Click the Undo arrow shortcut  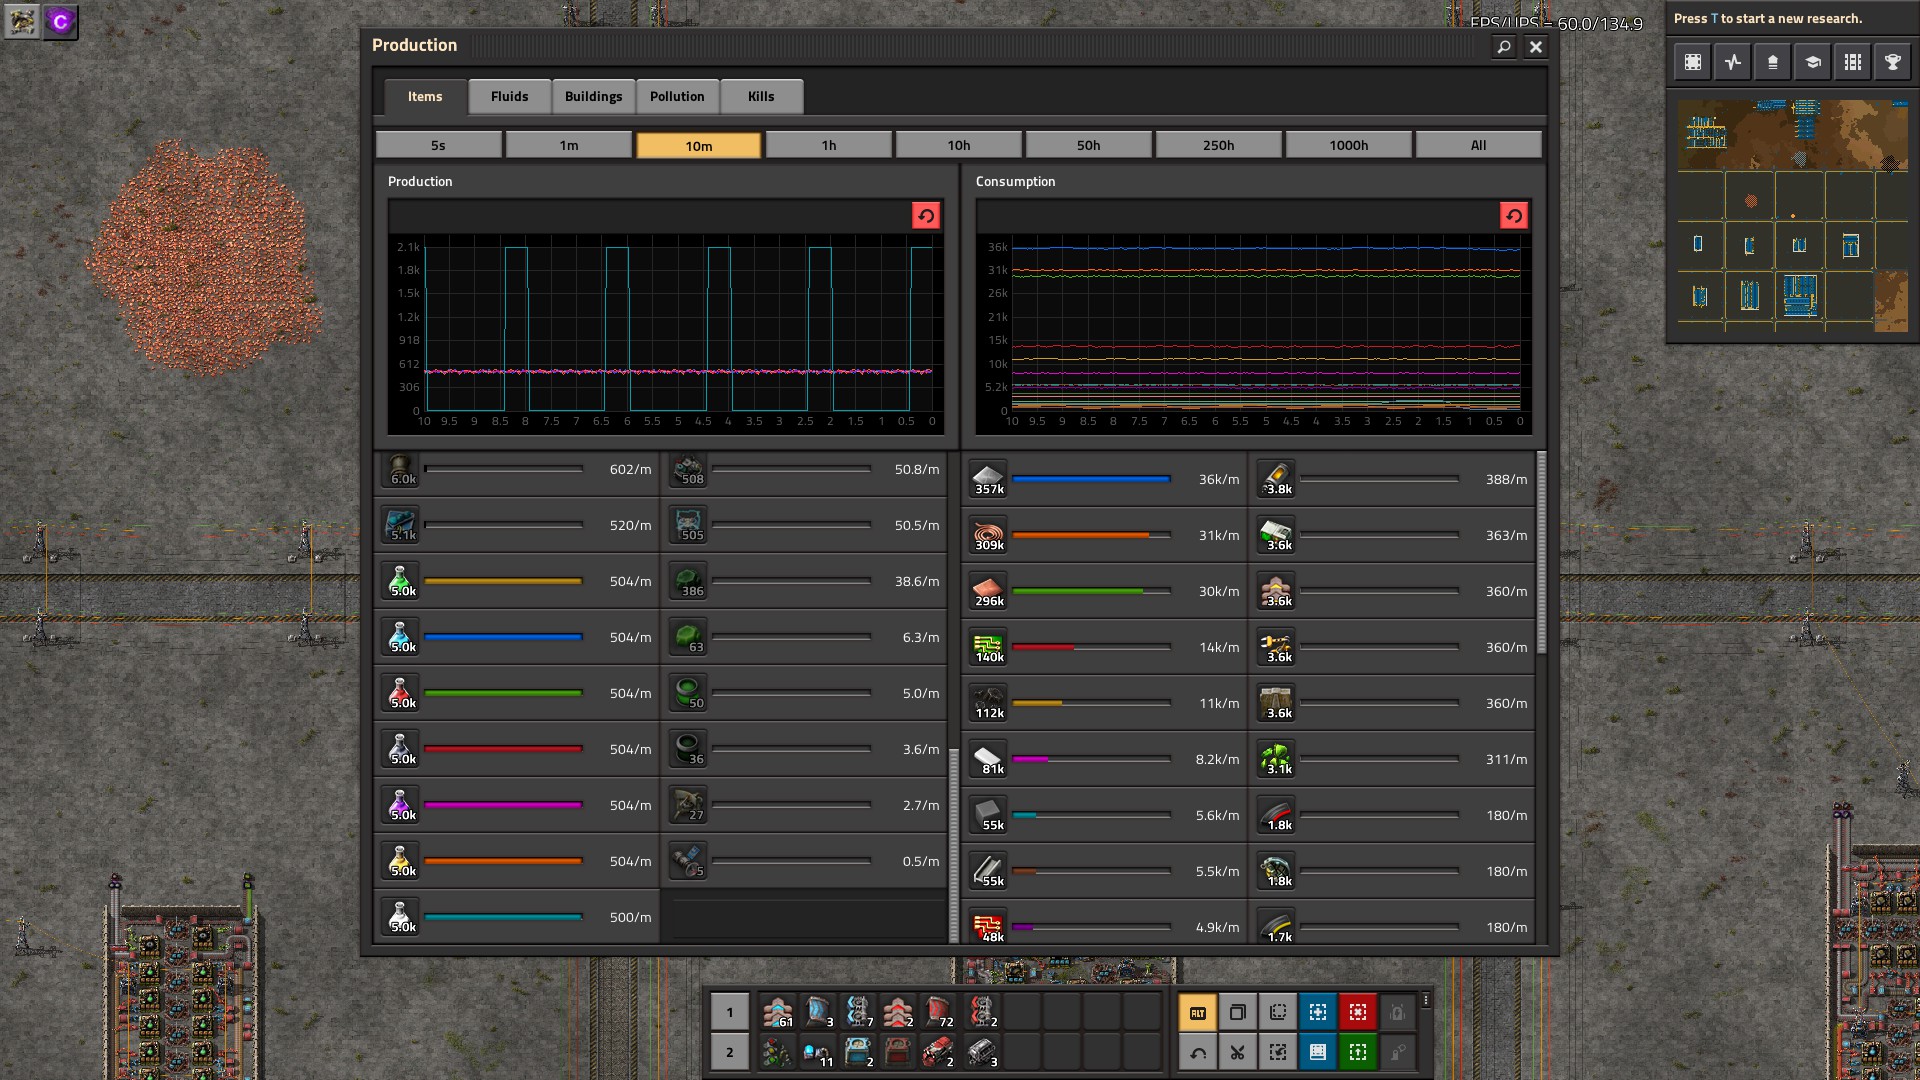coord(1198,1052)
